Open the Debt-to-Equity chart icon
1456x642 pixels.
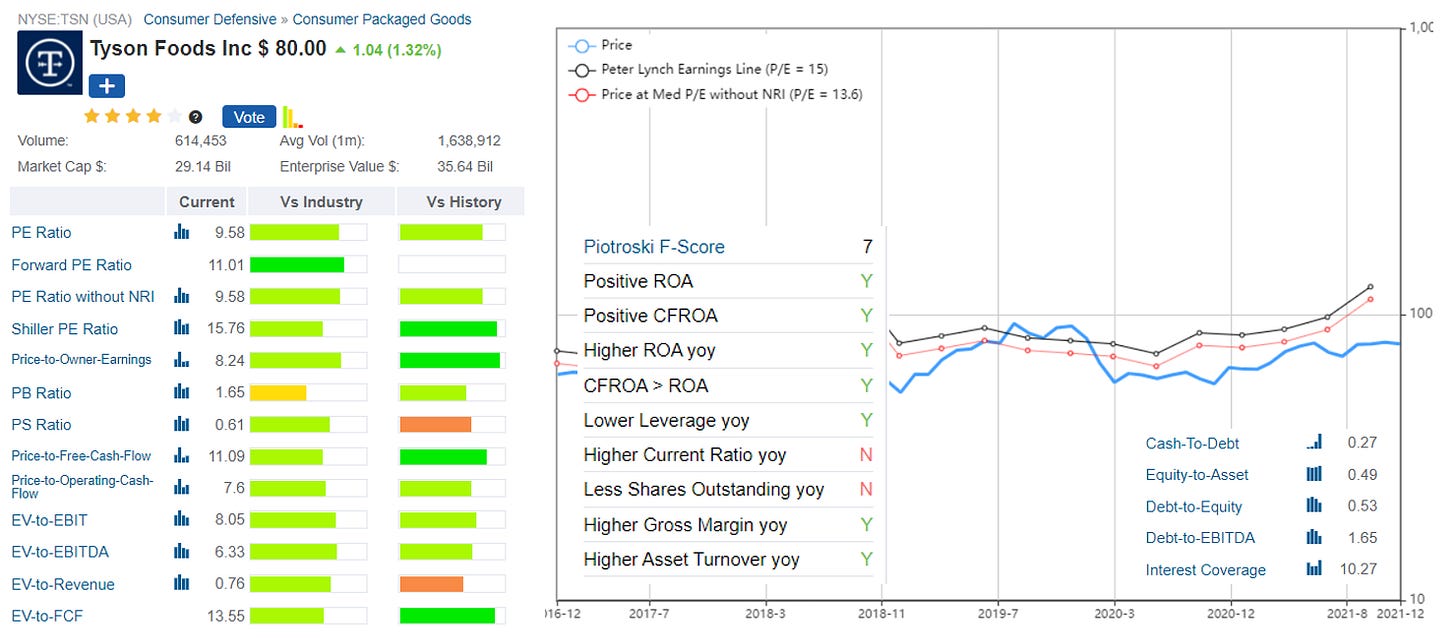click(x=1314, y=506)
